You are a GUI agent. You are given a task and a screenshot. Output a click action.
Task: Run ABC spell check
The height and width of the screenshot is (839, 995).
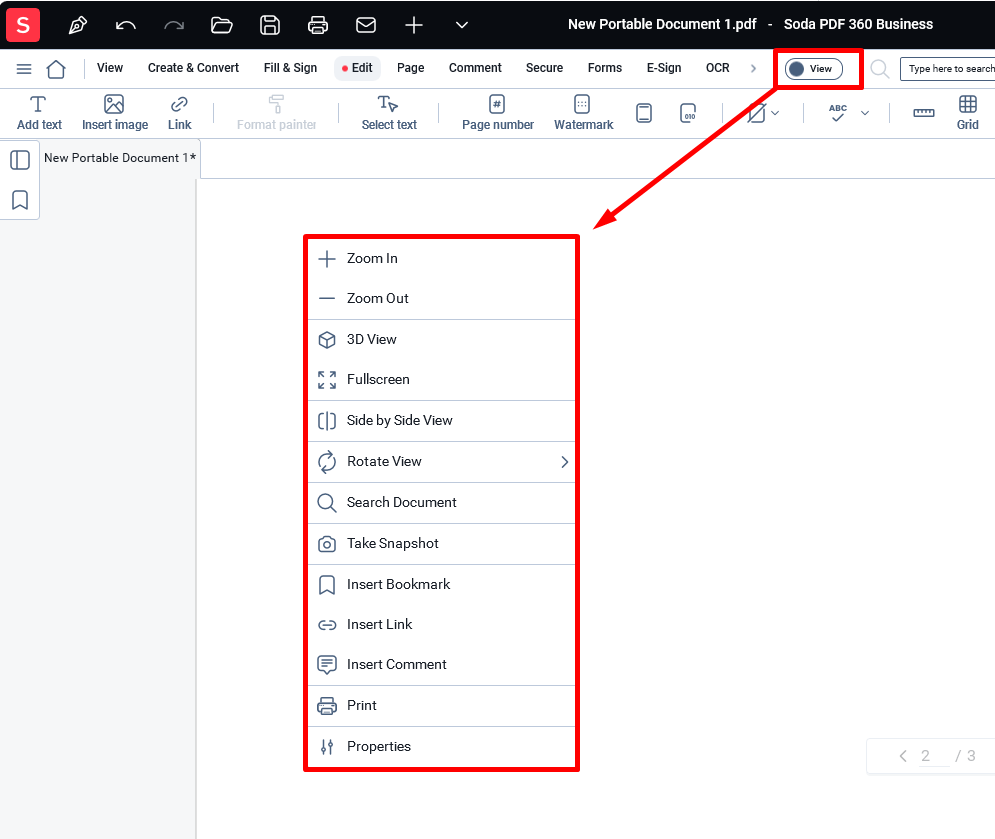(838, 113)
